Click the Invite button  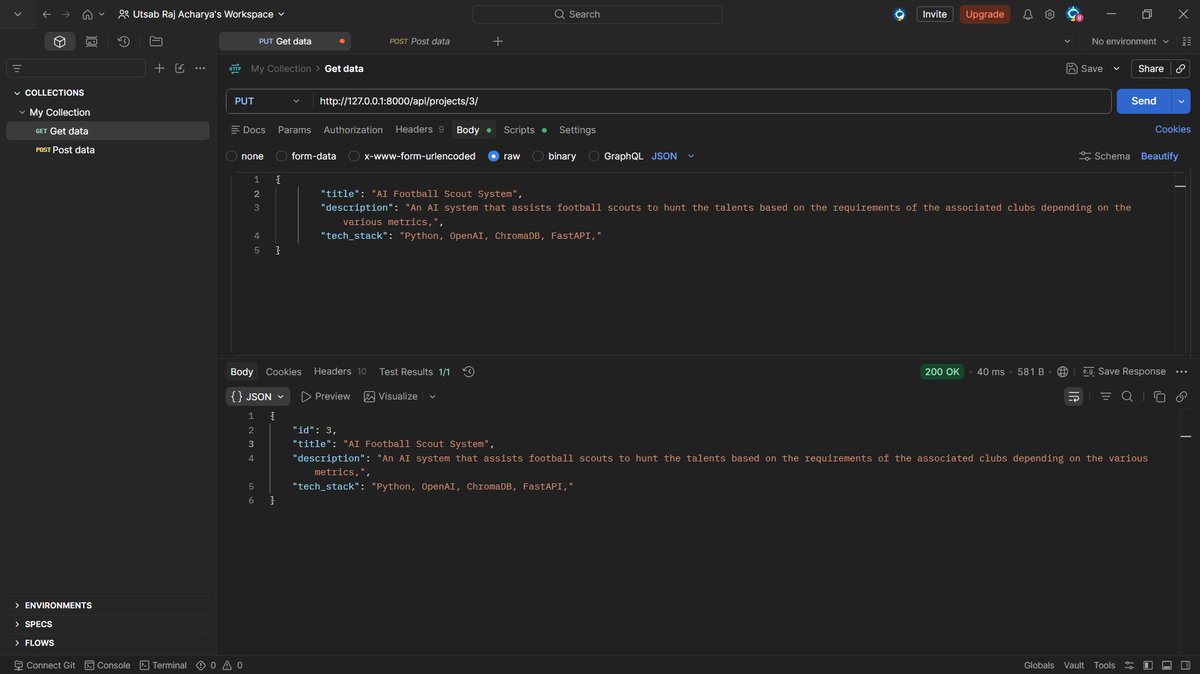935,14
